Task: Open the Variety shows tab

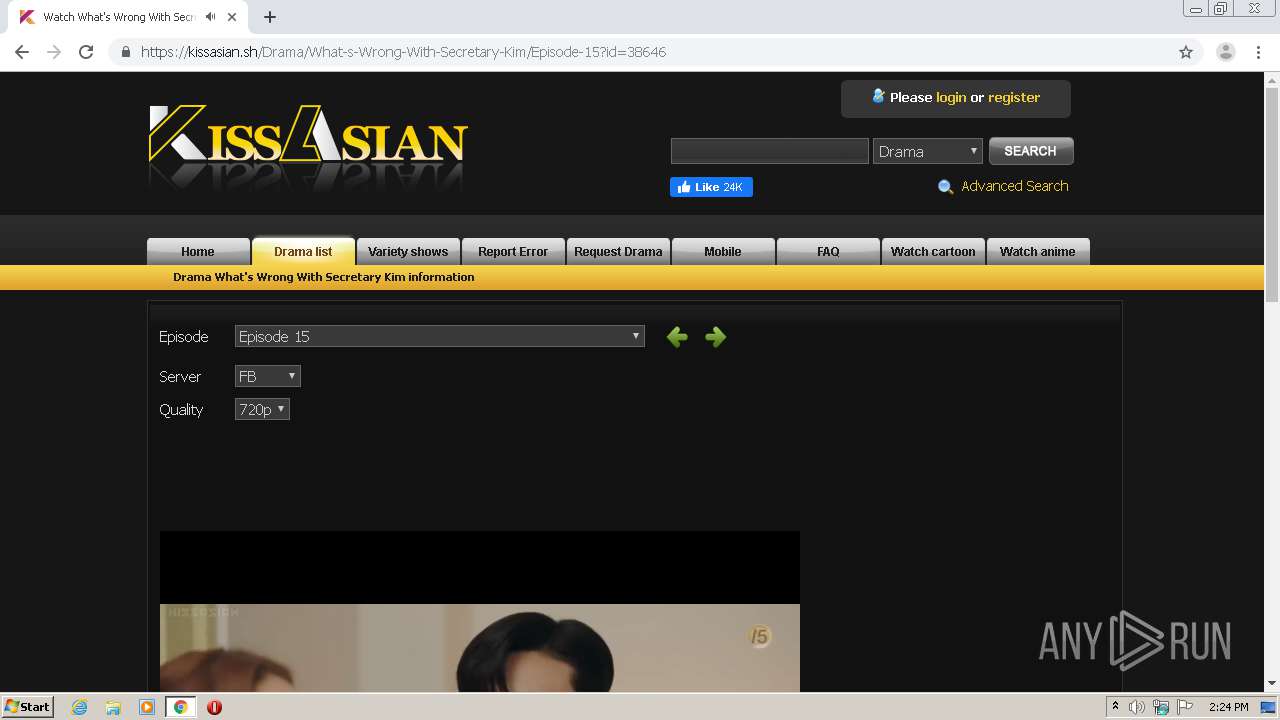Action: 408,251
